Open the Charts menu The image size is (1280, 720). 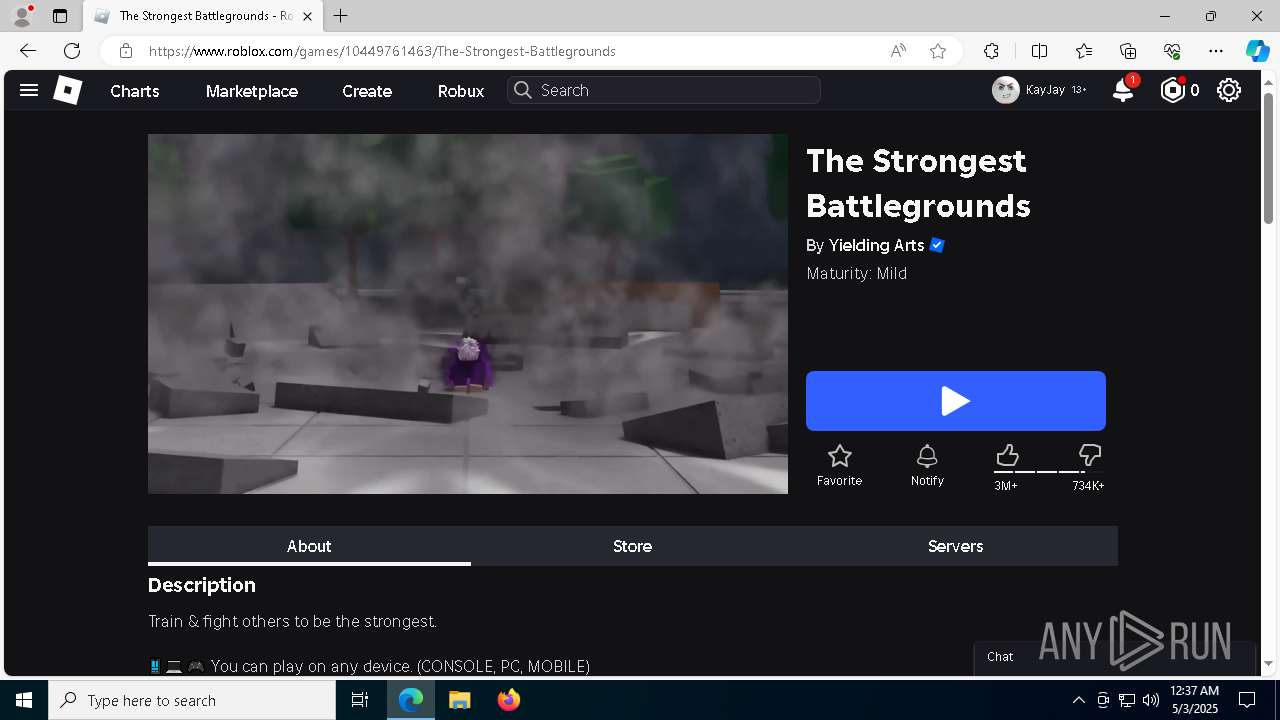[135, 91]
